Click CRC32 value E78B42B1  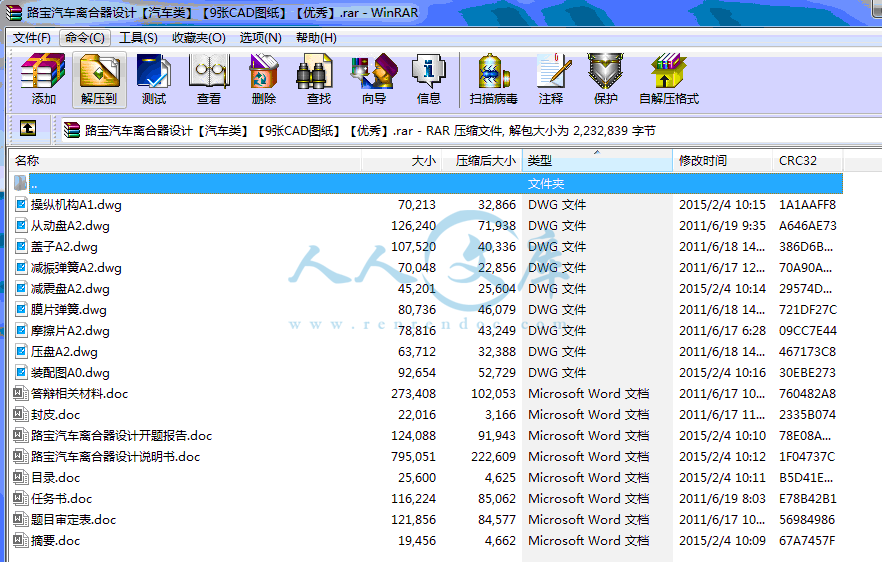[808, 498]
